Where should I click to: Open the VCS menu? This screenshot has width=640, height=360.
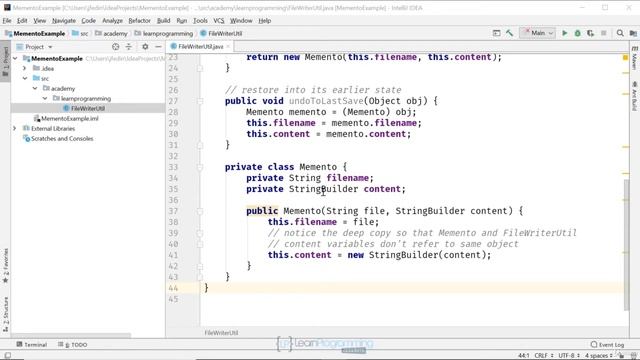pos(219,20)
